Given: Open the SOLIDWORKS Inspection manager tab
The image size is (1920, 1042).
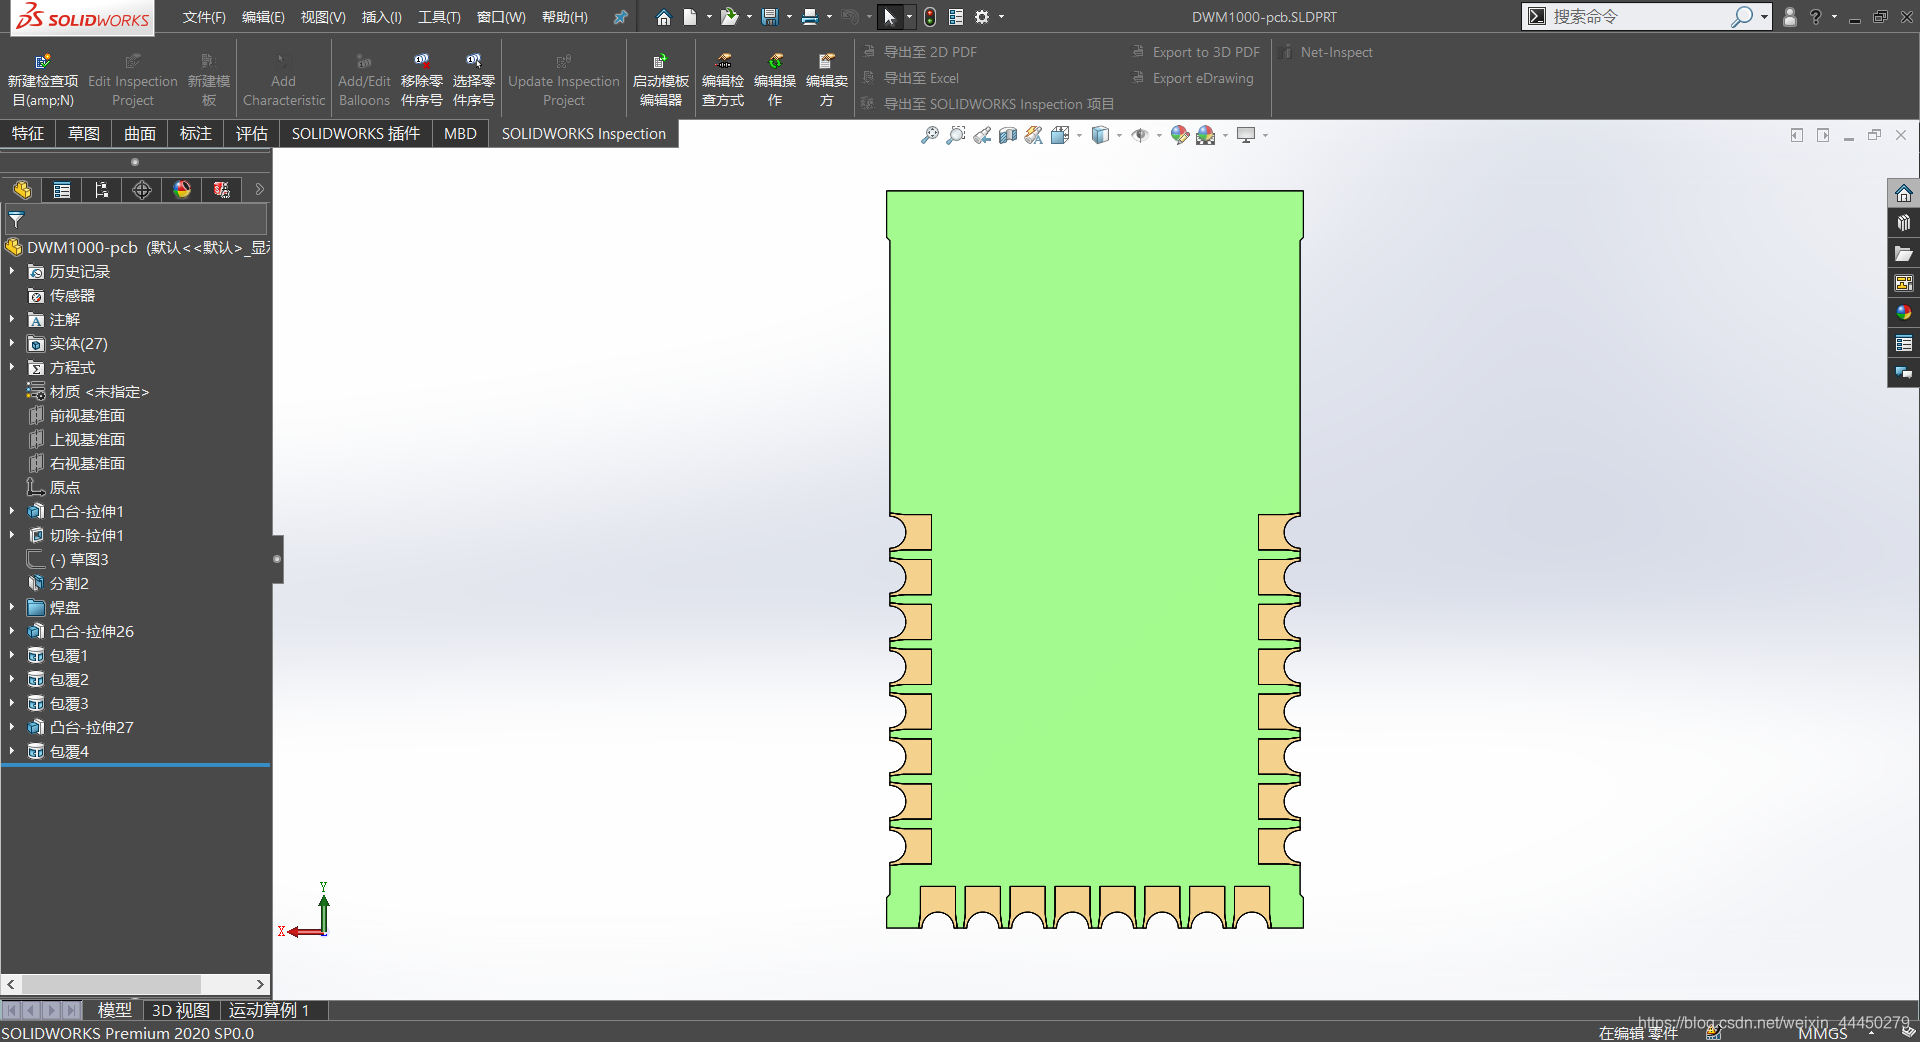Looking at the screenshot, I should click(x=222, y=190).
